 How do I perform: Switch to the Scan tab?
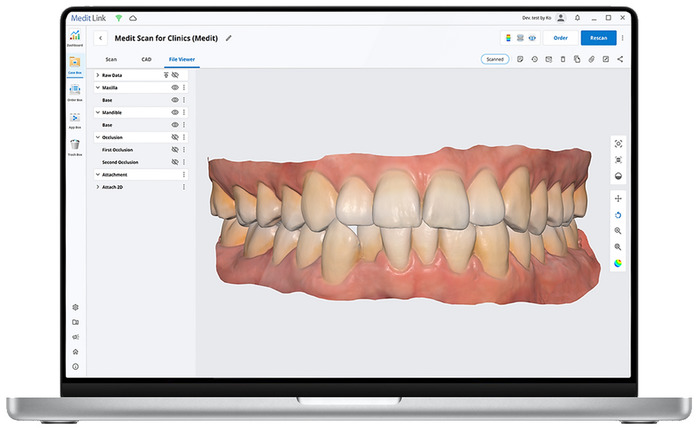click(x=111, y=60)
